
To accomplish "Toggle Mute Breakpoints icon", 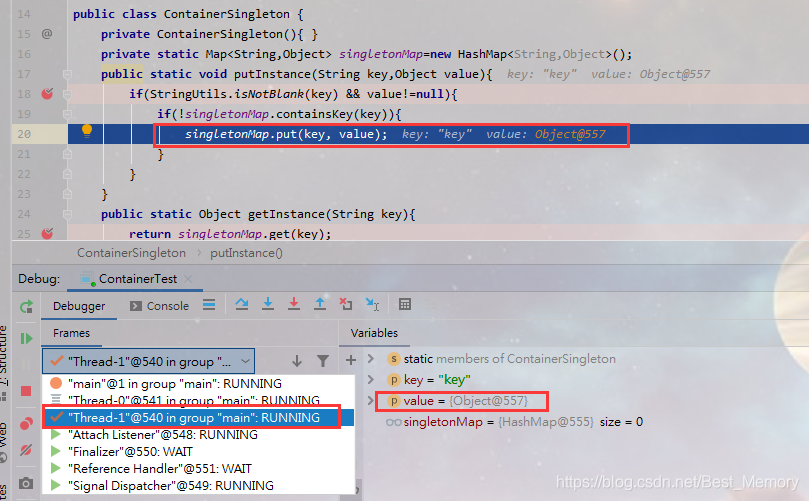I will (26, 450).
